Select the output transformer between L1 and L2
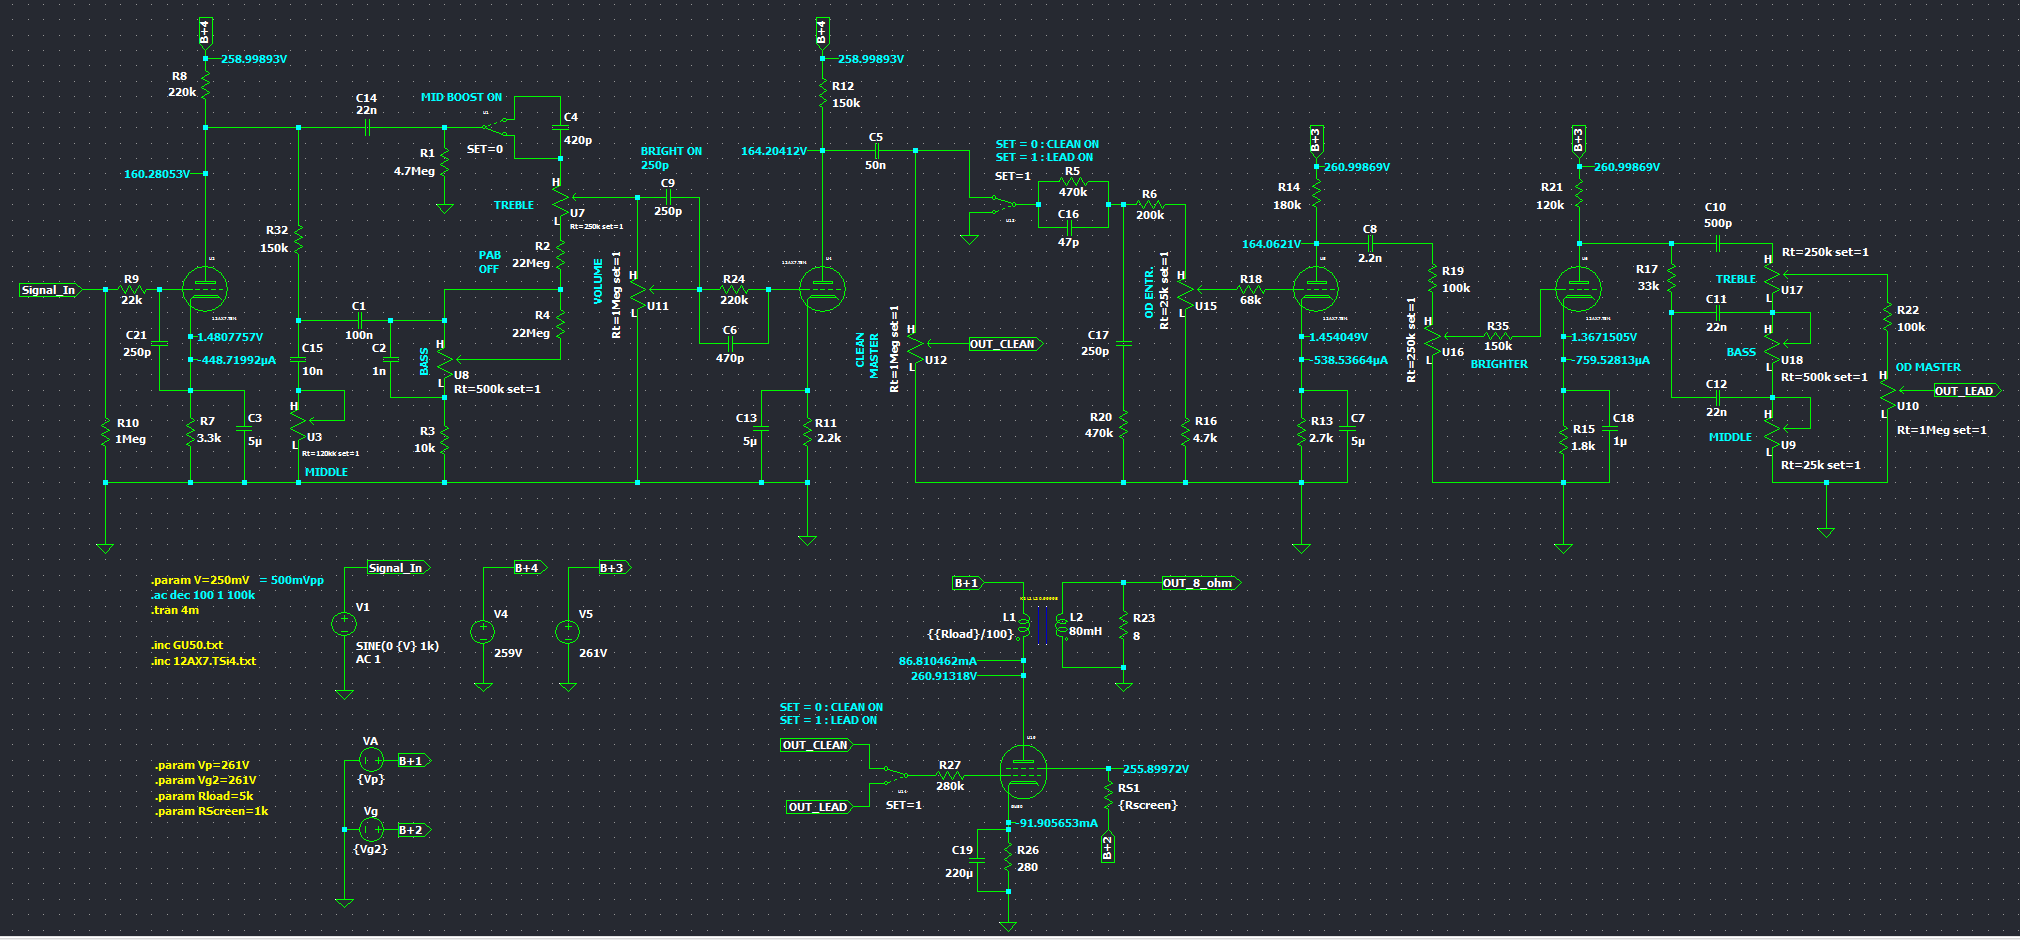This screenshot has width=2020, height=940. click(x=1042, y=626)
